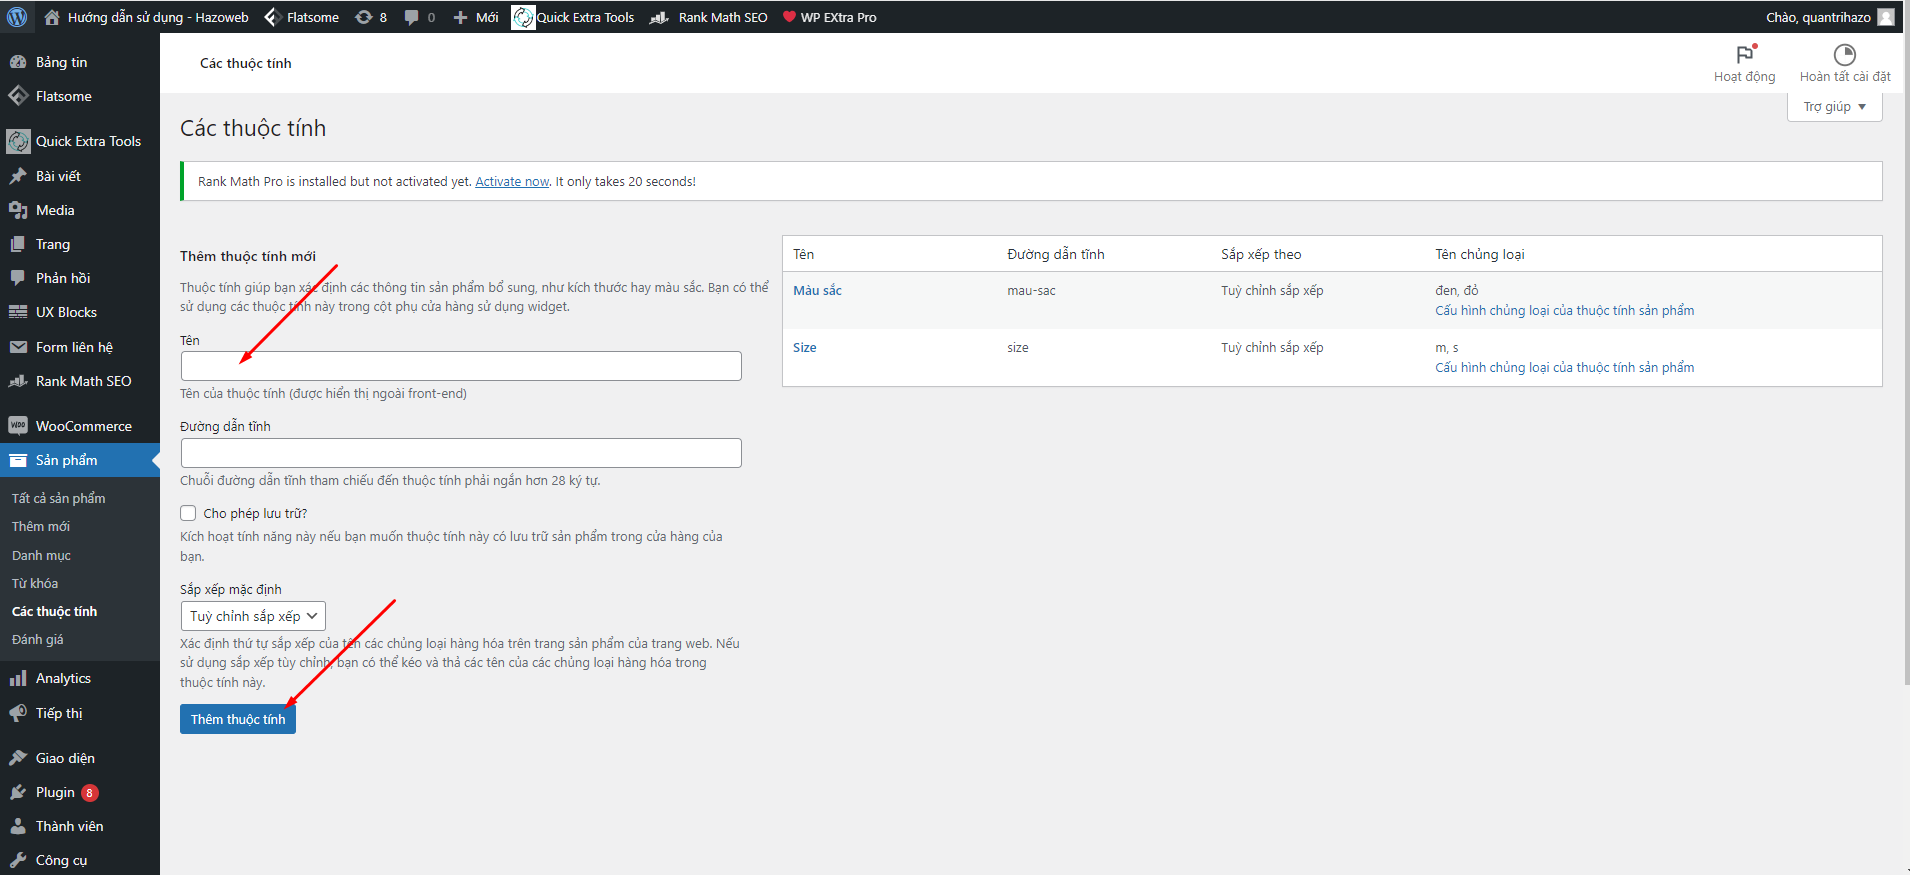Click the Plugin menu icon
The width and height of the screenshot is (1910, 875).
pos(18,792)
